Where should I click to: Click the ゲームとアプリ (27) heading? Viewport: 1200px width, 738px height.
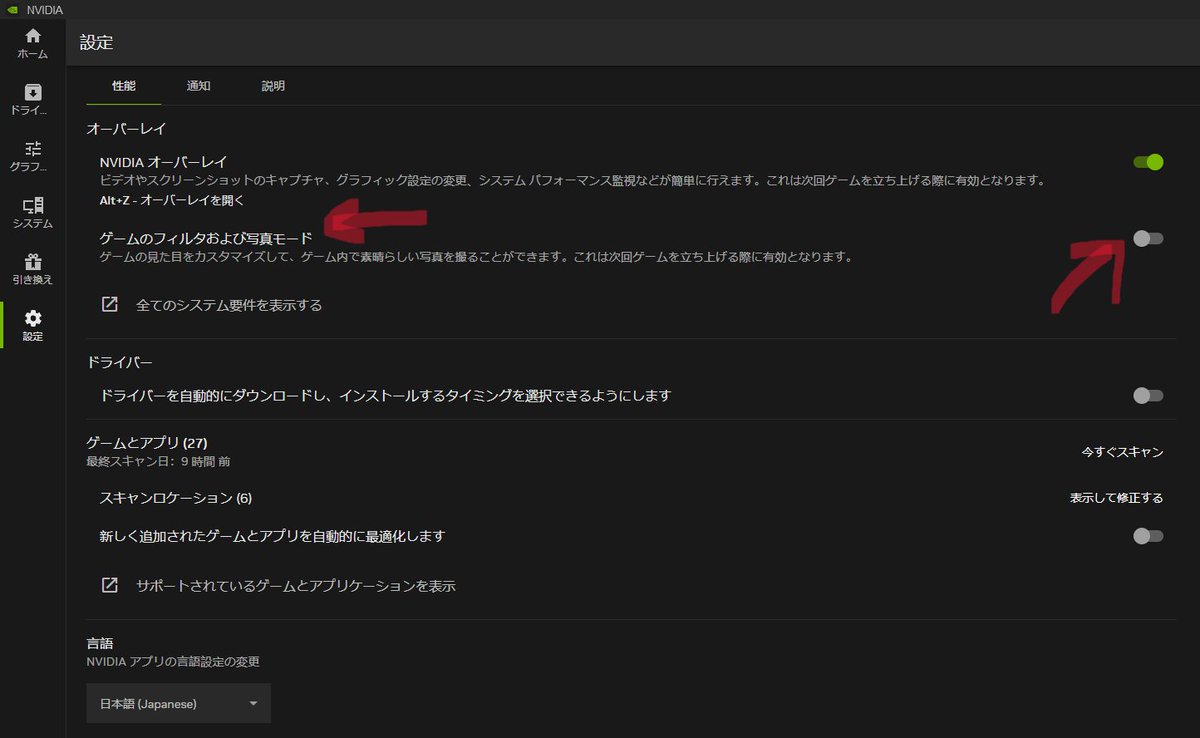pyautogui.click(x=147, y=443)
